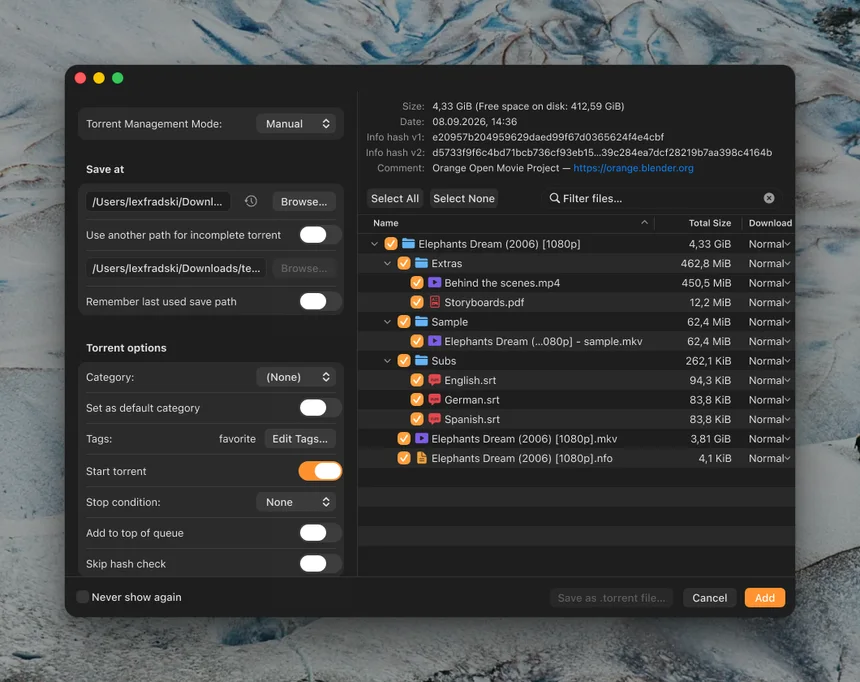The width and height of the screenshot is (860, 682).
Task: Click the video icon of Behind the scenes.mp4
Action: tap(434, 282)
